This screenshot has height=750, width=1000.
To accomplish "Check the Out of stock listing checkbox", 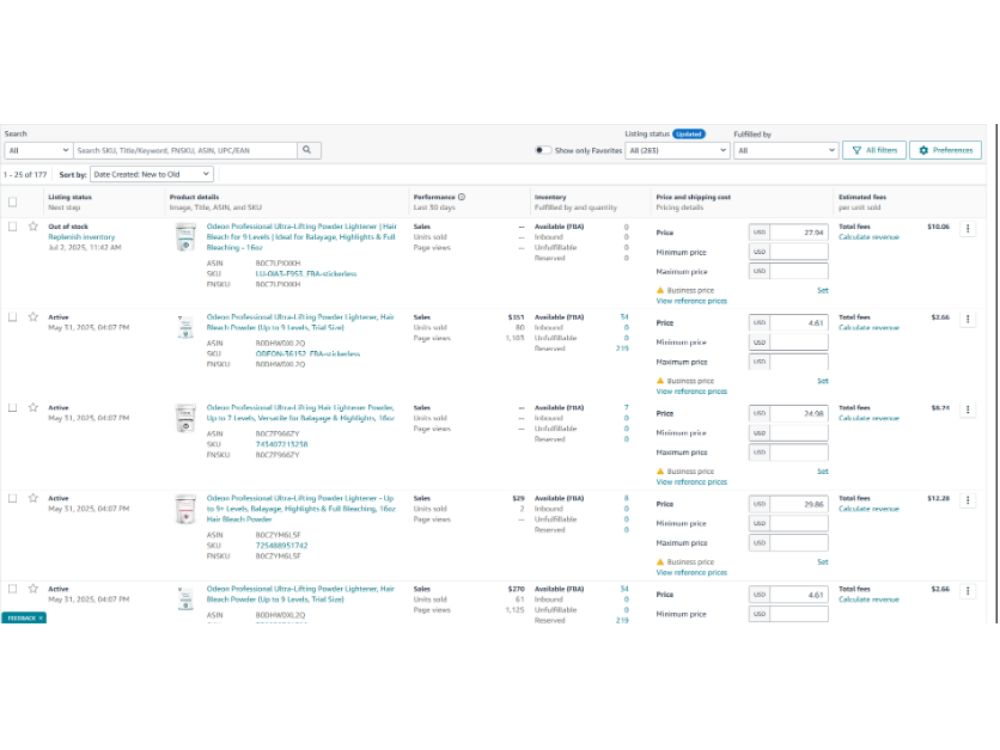I will tap(13, 226).
